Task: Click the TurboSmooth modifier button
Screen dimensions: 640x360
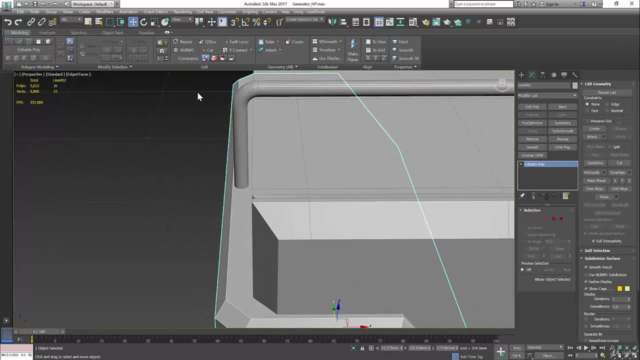Action: click(562, 131)
